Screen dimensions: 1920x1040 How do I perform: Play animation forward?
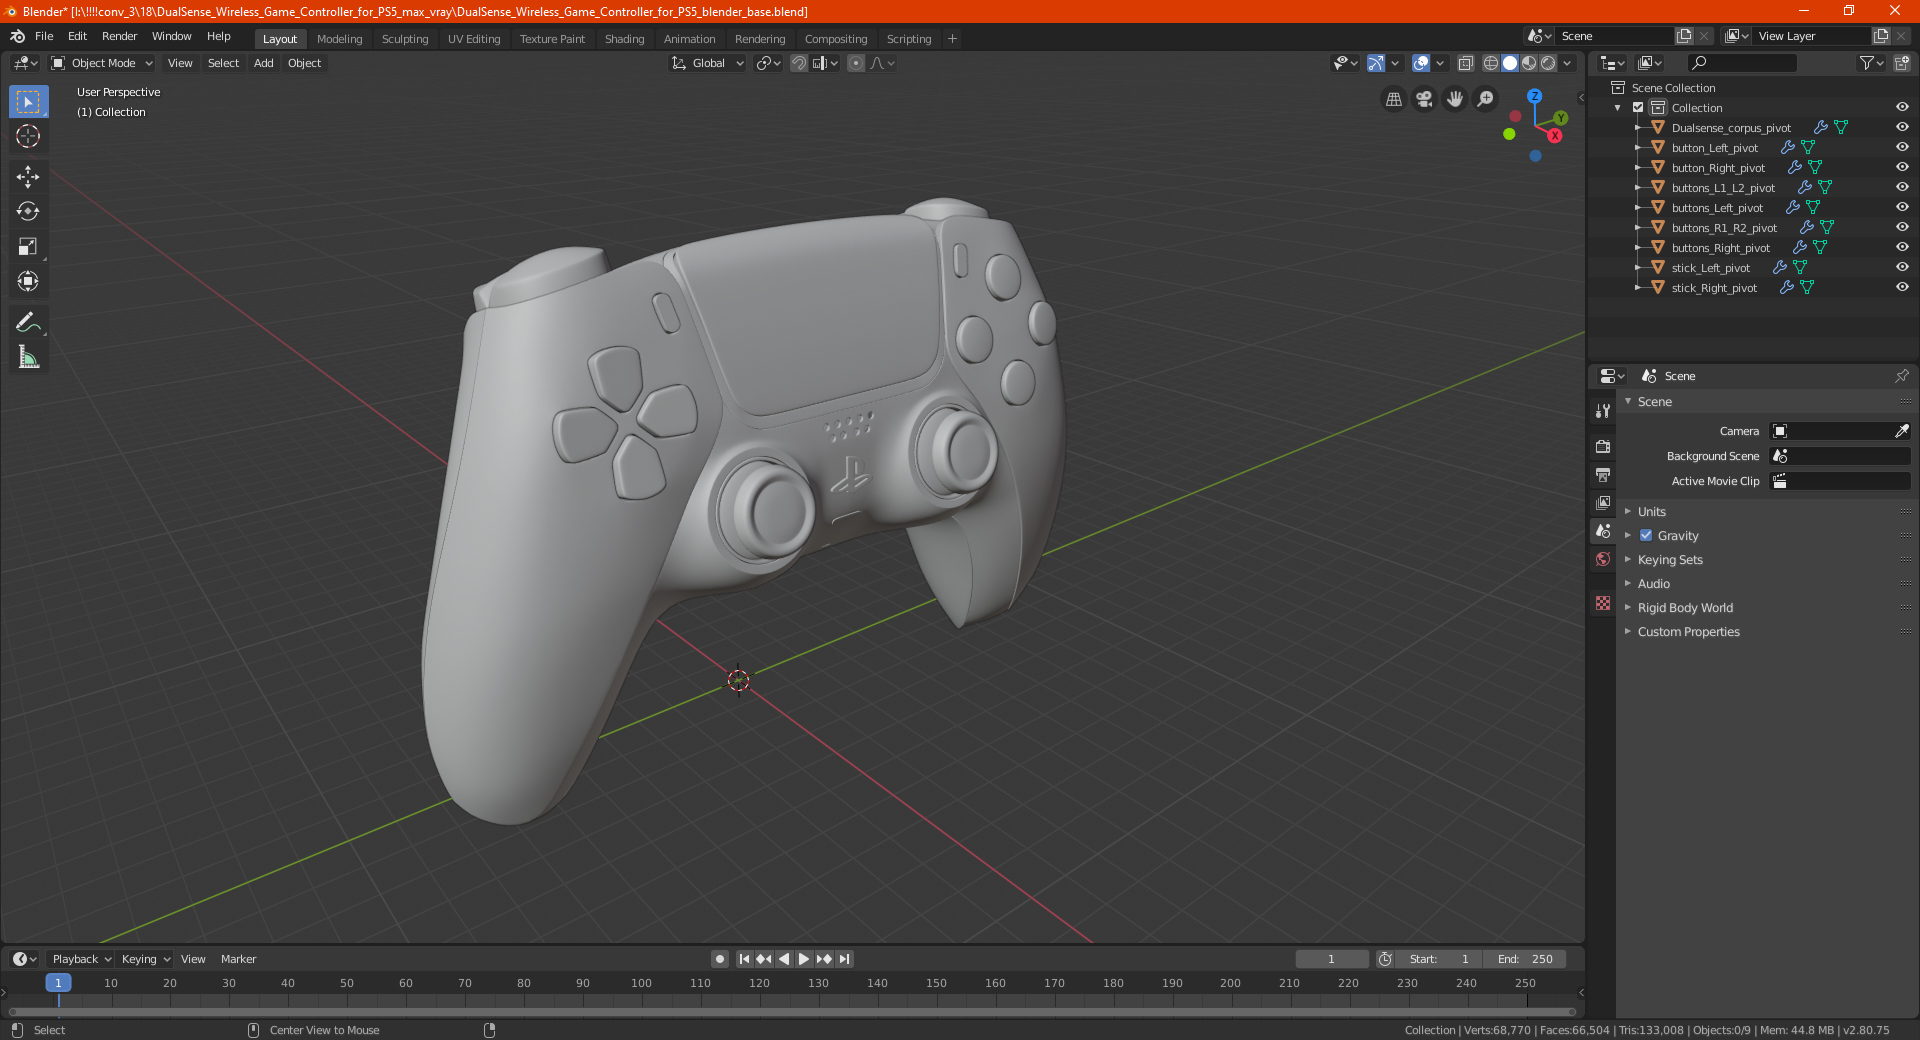point(804,959)
